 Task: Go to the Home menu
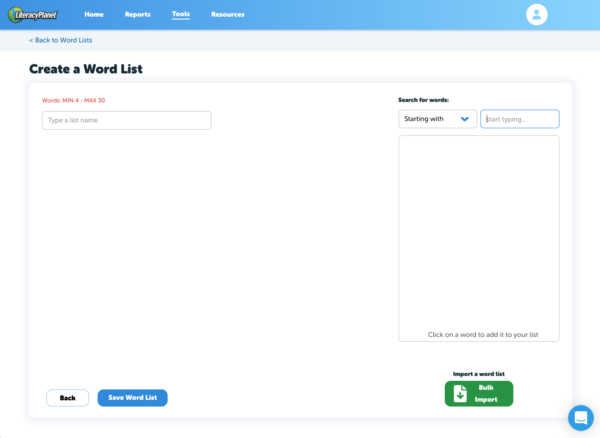(x=94, y=14)
